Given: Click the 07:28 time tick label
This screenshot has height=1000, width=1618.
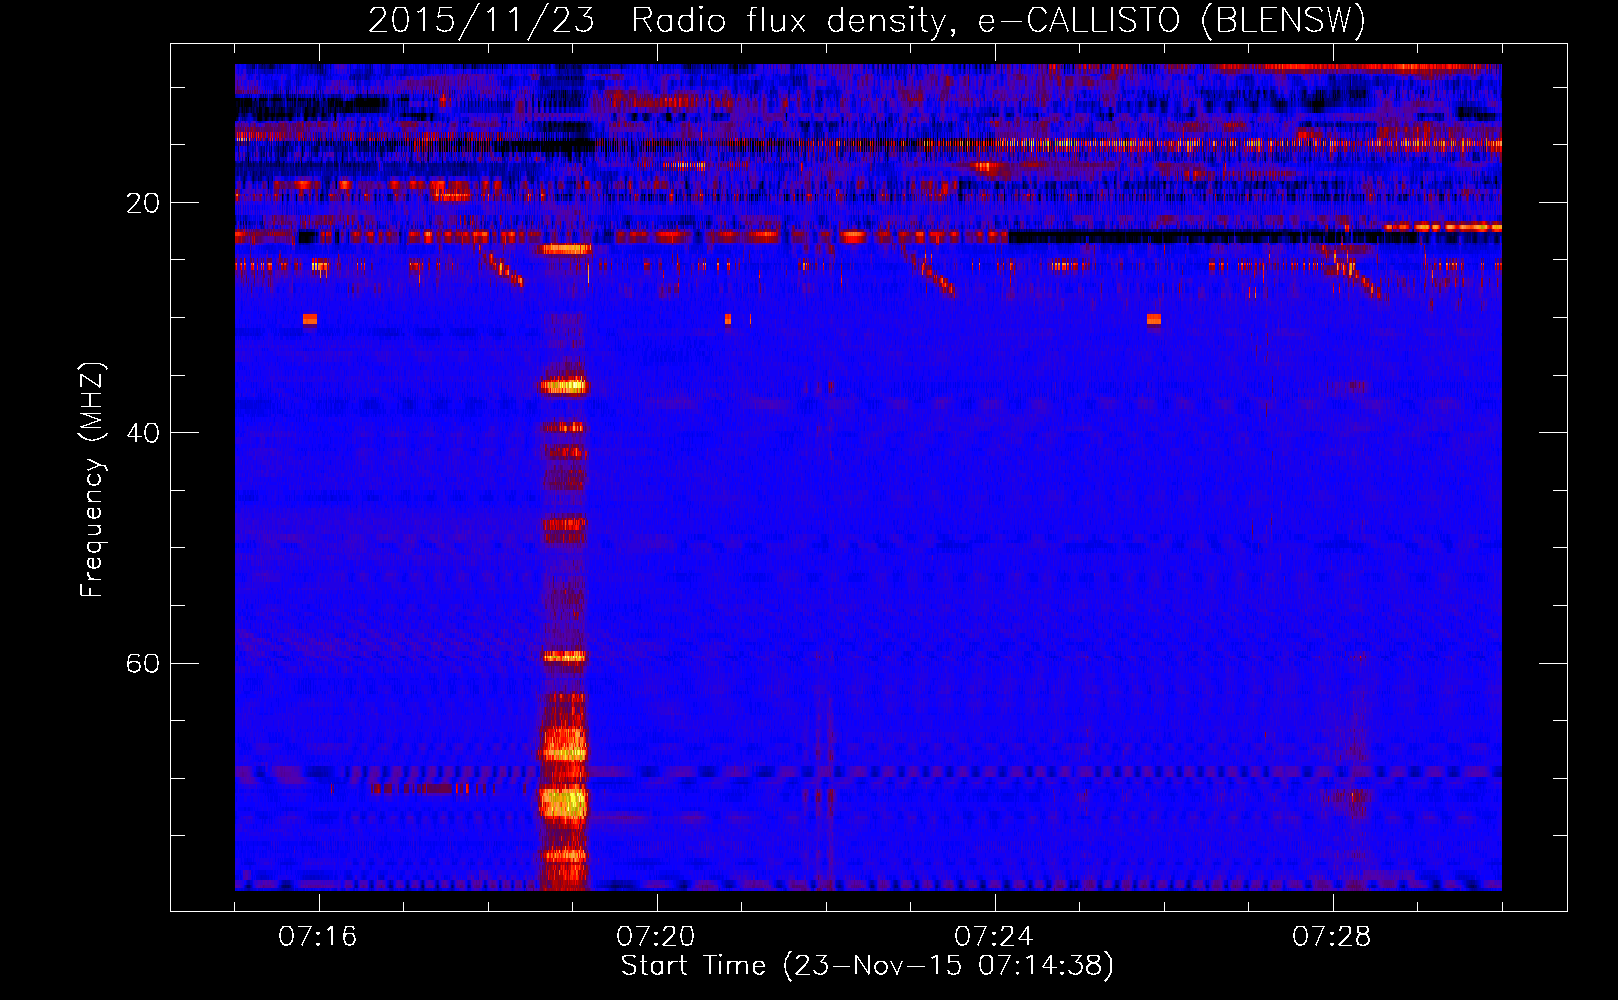Looking at the screenshot, I should [1331, 937].
